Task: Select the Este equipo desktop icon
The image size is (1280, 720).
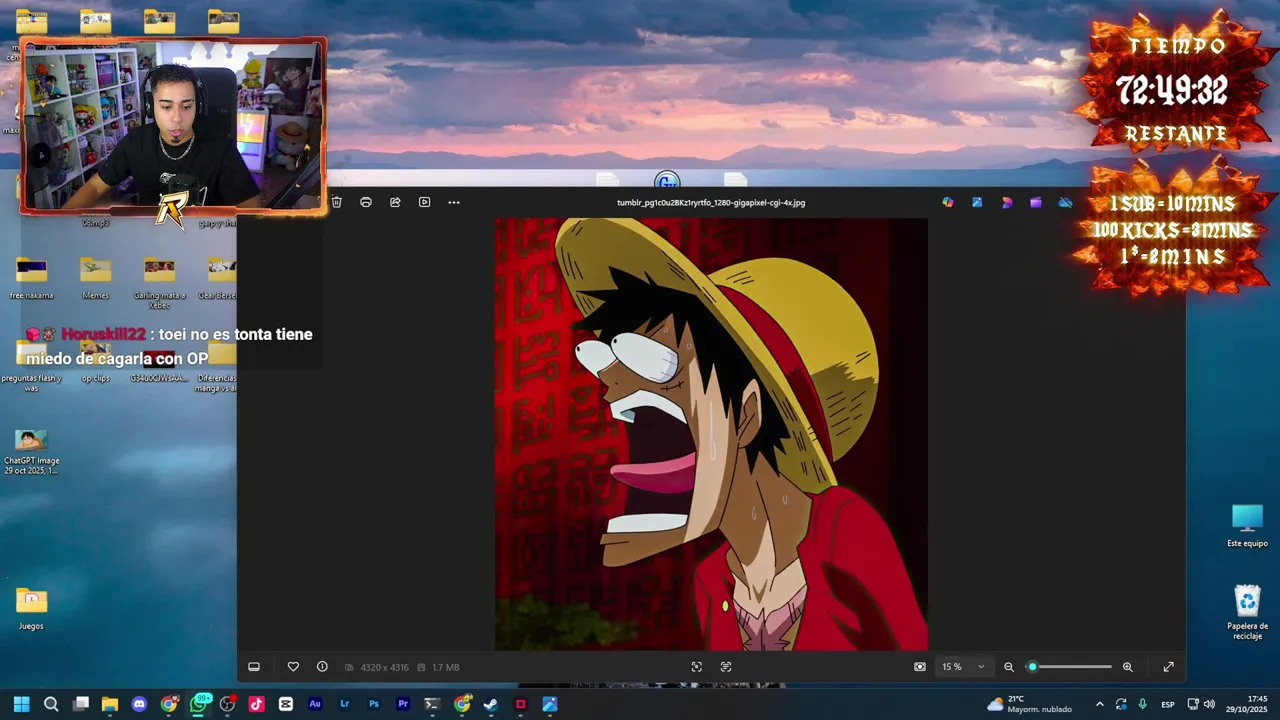Action: point(1247,526)
